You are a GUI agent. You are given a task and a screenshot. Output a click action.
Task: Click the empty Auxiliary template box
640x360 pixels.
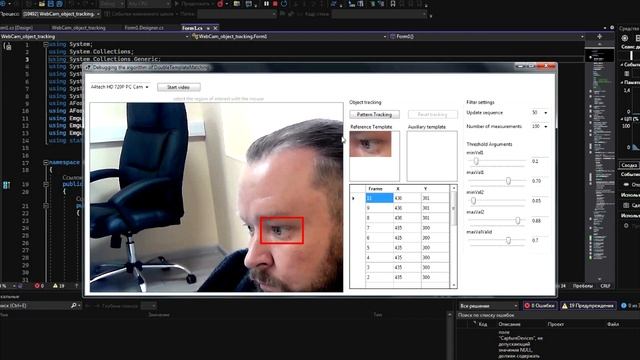click(x=432, y=156)
